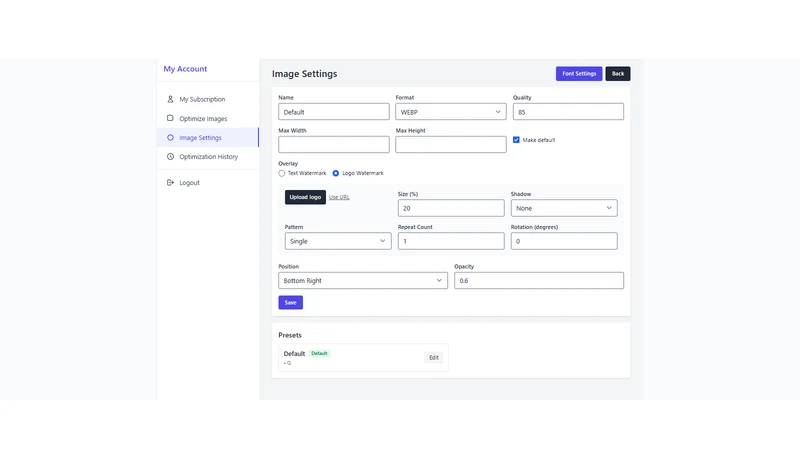
Task: Open the Format dropdown showing WEBP
Action: click(451, 112)
